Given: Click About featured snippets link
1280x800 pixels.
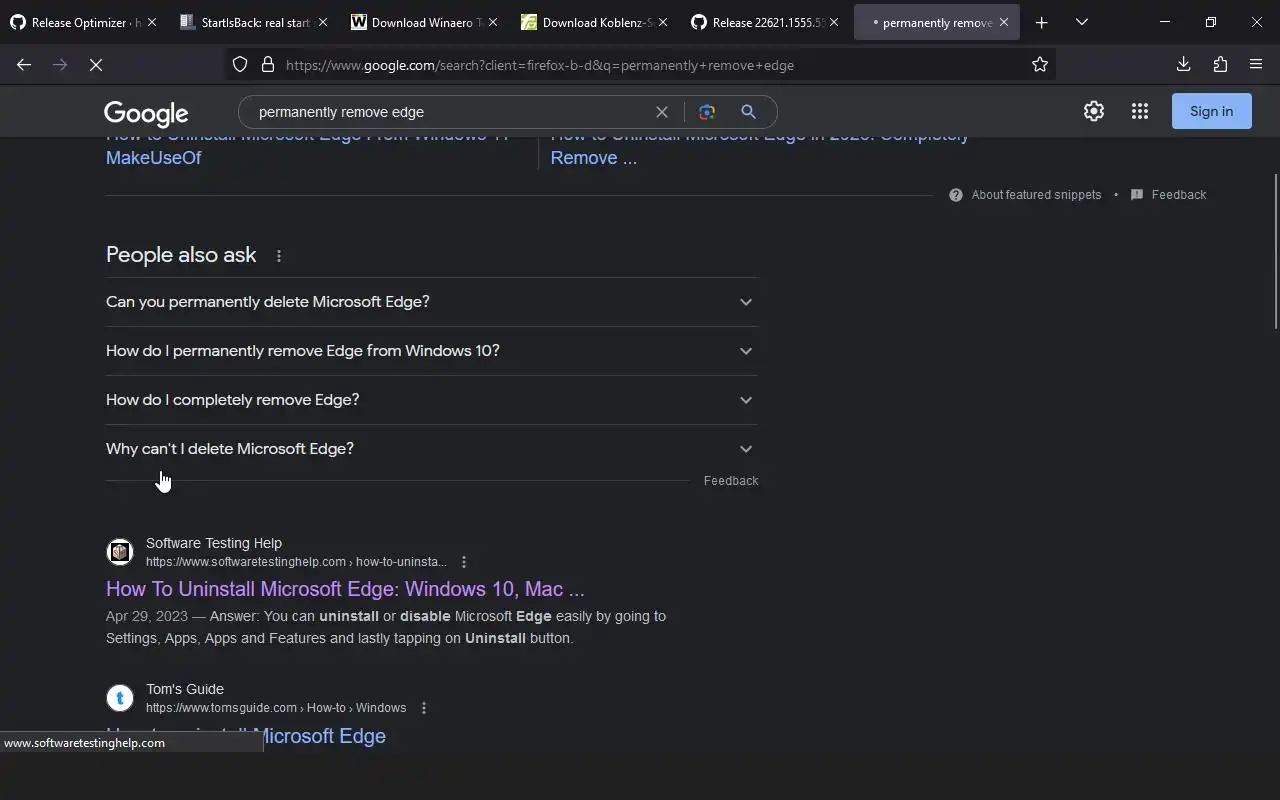Looking at the screenshot, I should pos(1036,195).
